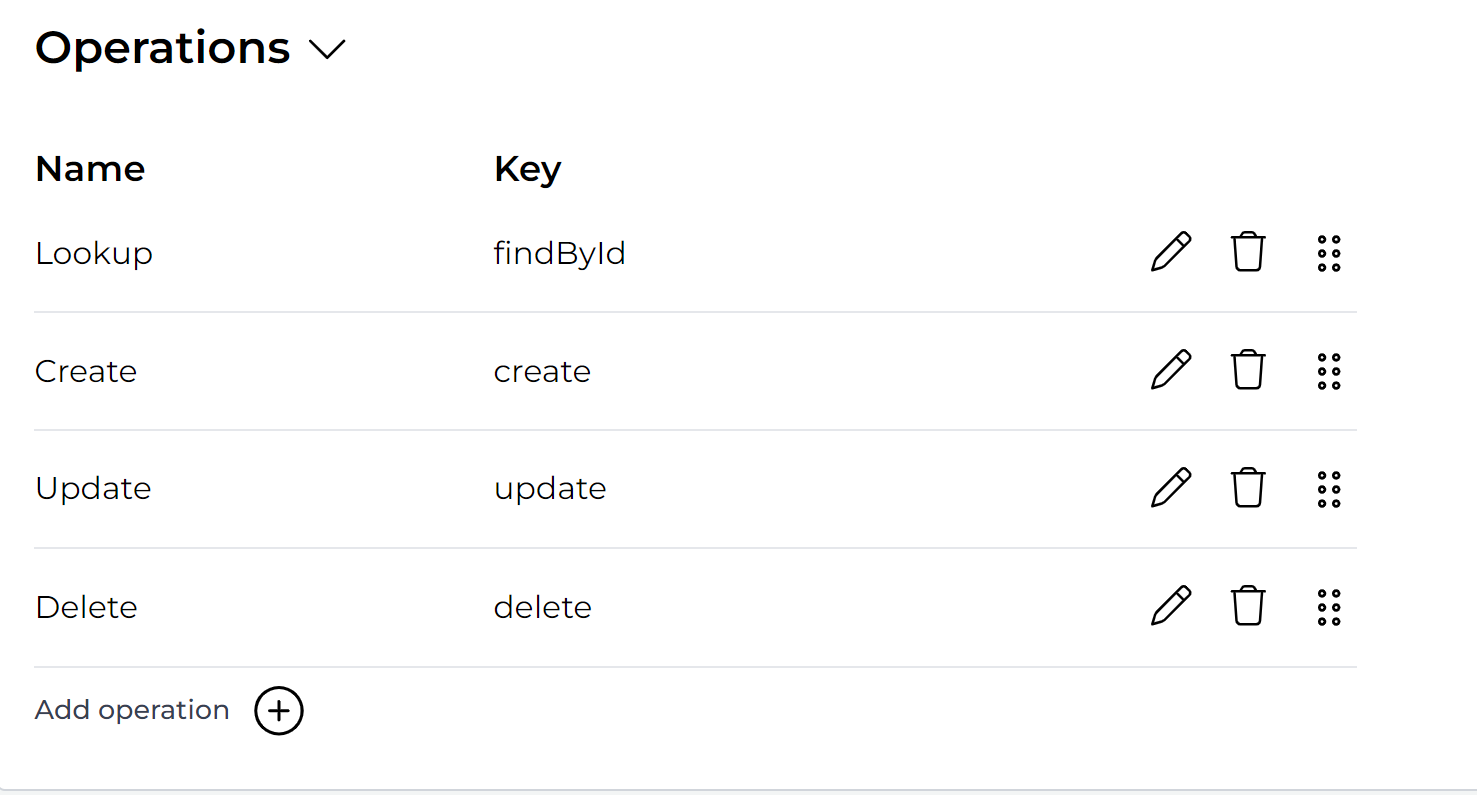Select the Lookup operation name
This screenshot has width=1477, height=795.
pos(93,252)
